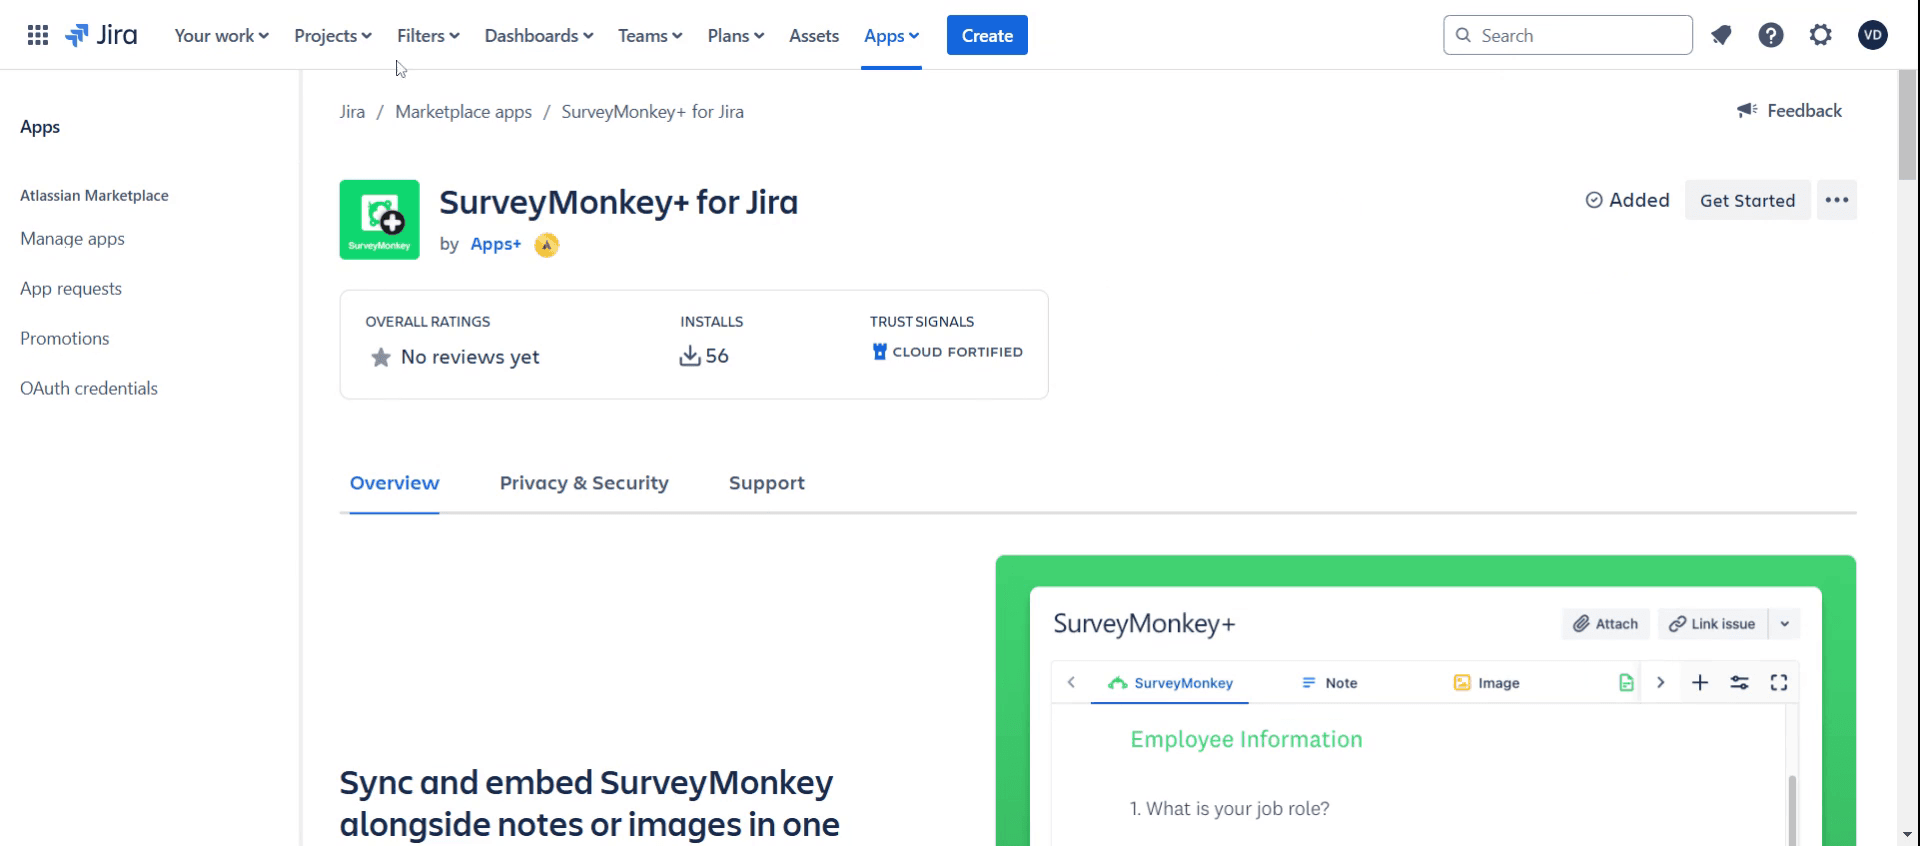This screenshot has height=846, width=1920.
Task: Click the Link issue button in preview
Action: [1712, 623]
